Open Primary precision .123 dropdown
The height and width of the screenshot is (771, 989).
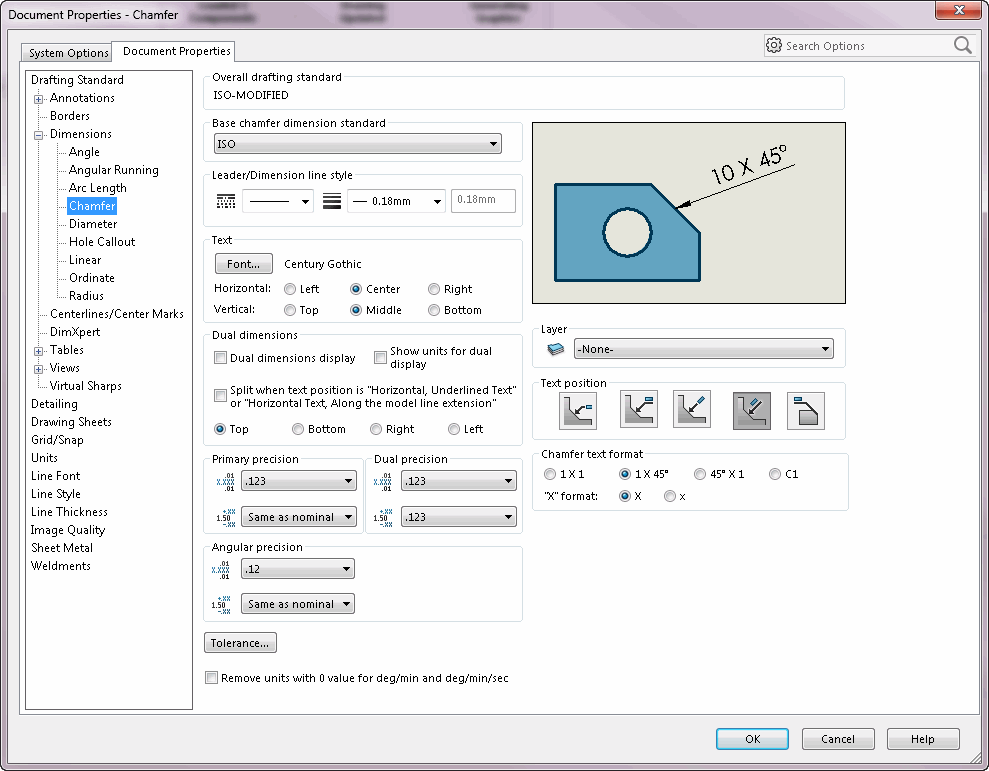[298, 481]
